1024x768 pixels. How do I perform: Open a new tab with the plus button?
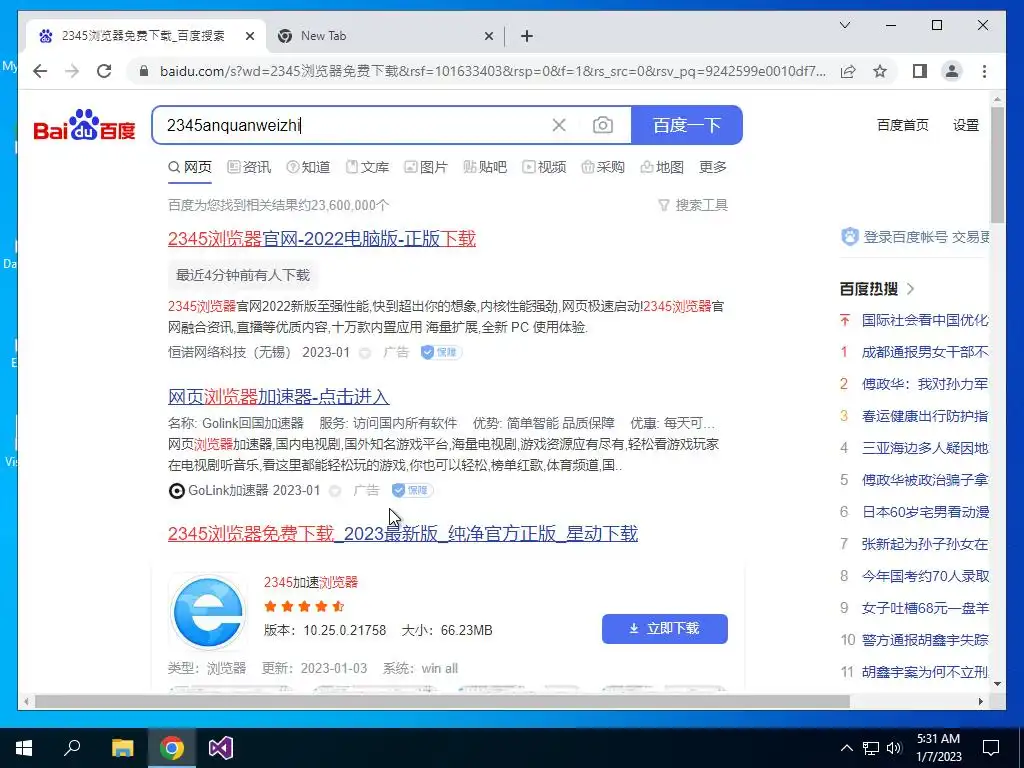[527, 36]
